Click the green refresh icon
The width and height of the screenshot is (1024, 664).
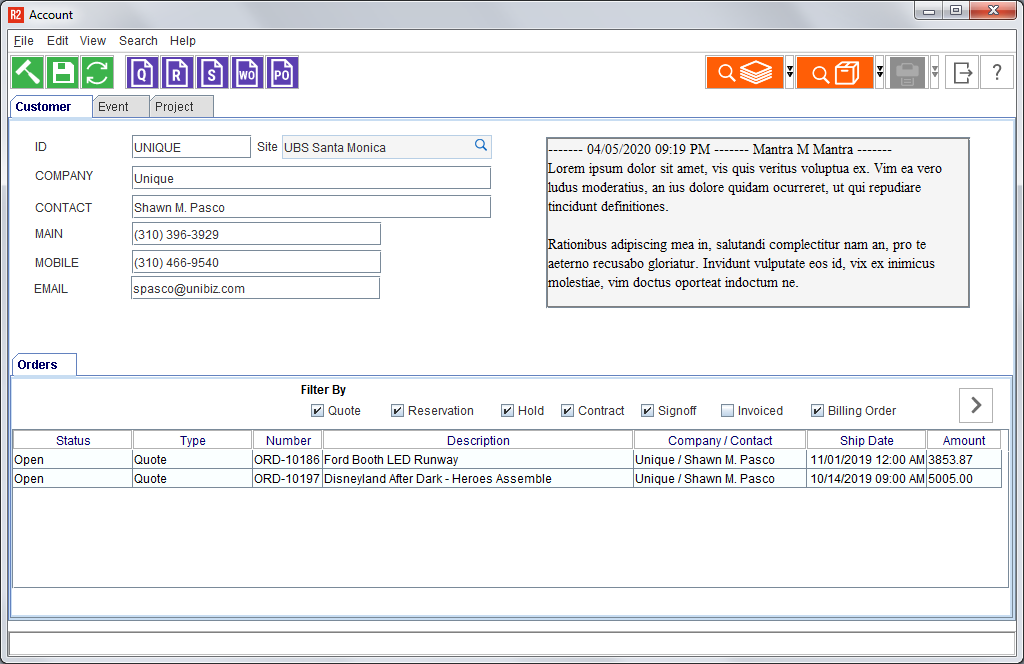(x=97, y=73)
